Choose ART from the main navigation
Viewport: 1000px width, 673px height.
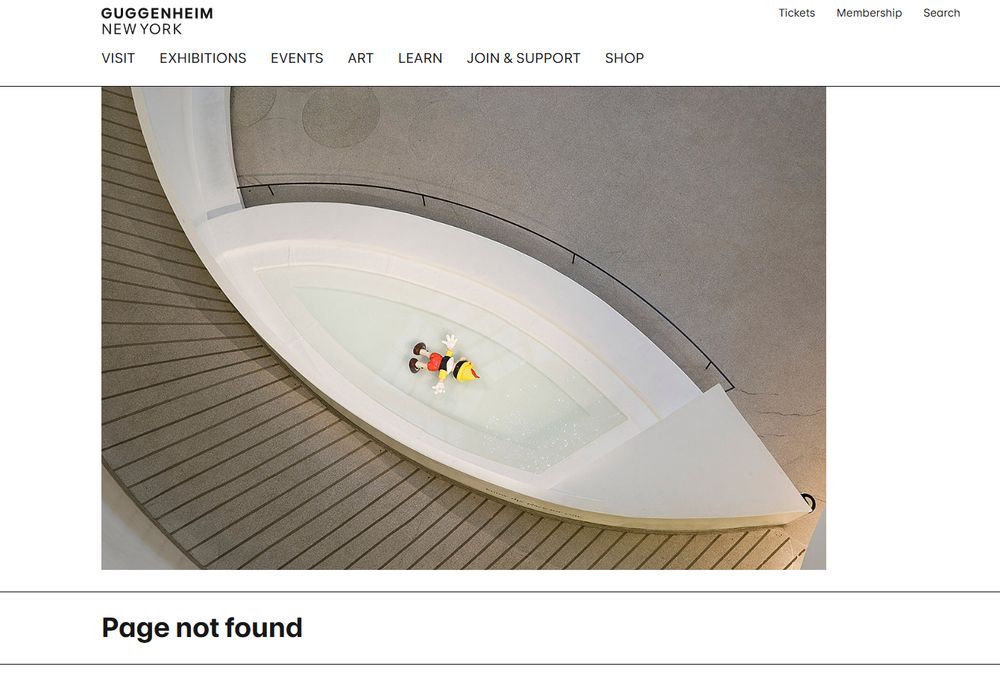point(360,58)
